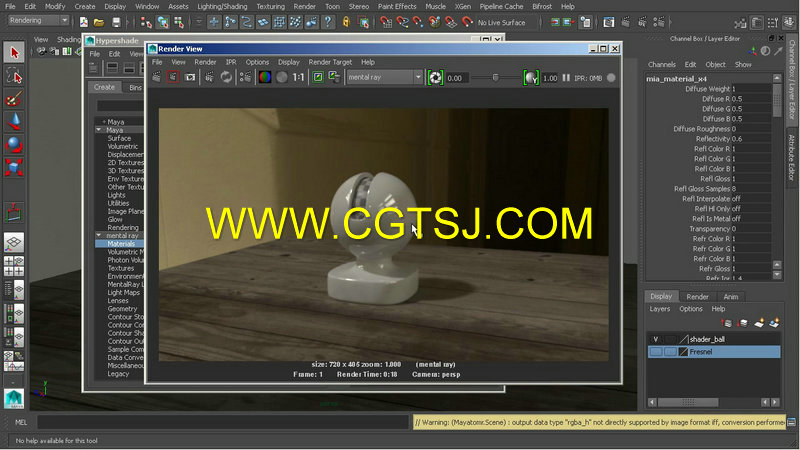Image resolution: width=800 pixels, height=450 pixels.
Task: Pause IPR tuning in Render View
Action: pyautogui.click(x=566, y=78)
